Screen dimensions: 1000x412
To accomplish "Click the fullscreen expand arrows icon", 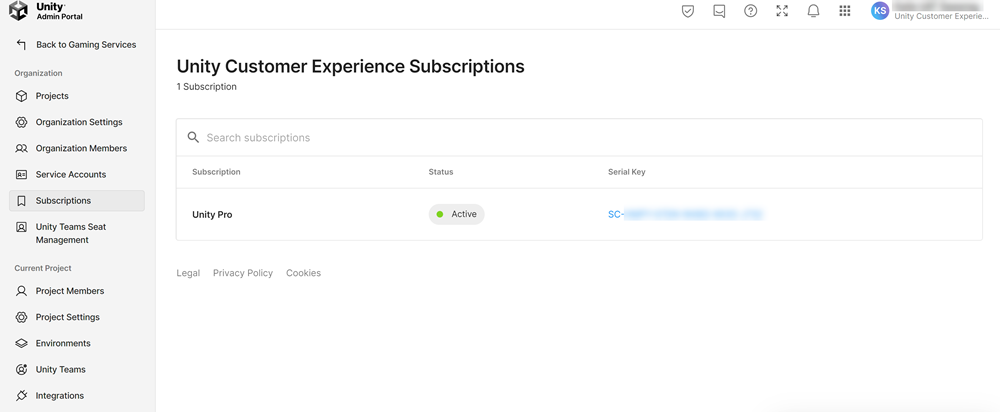I will pyautogui.click(x=782, y=11).
